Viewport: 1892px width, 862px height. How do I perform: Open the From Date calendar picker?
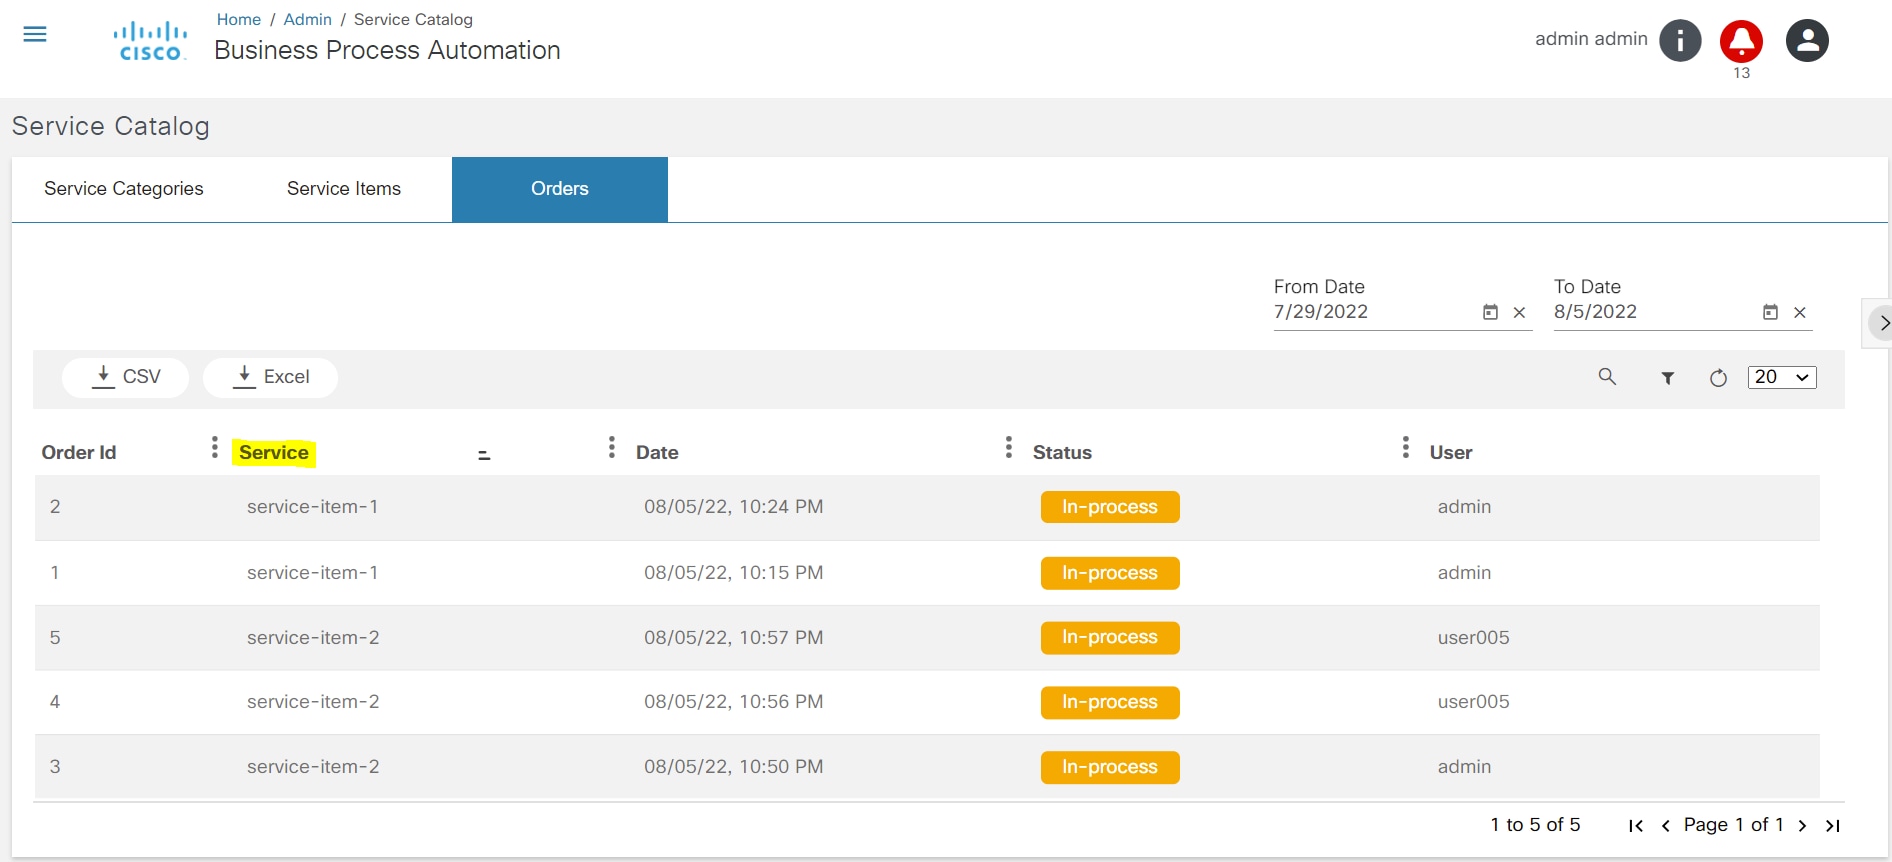coord(1490,313)
